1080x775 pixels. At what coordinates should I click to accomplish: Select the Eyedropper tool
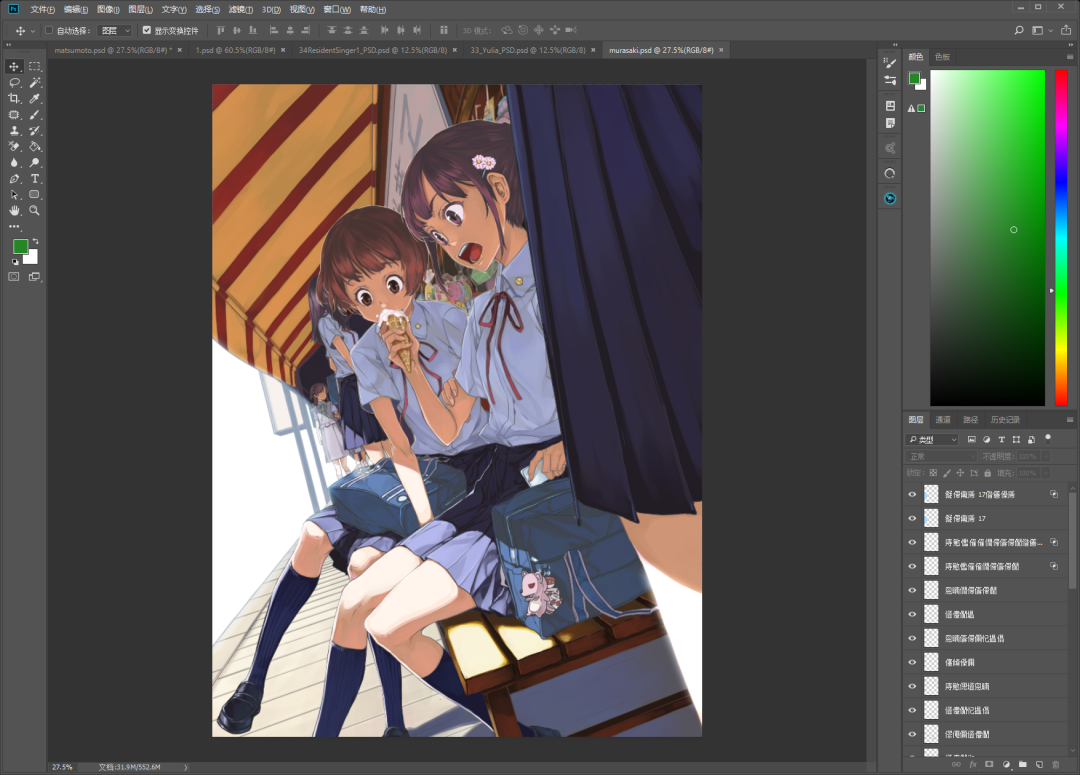pyautogui.click(x=35, y=99)
